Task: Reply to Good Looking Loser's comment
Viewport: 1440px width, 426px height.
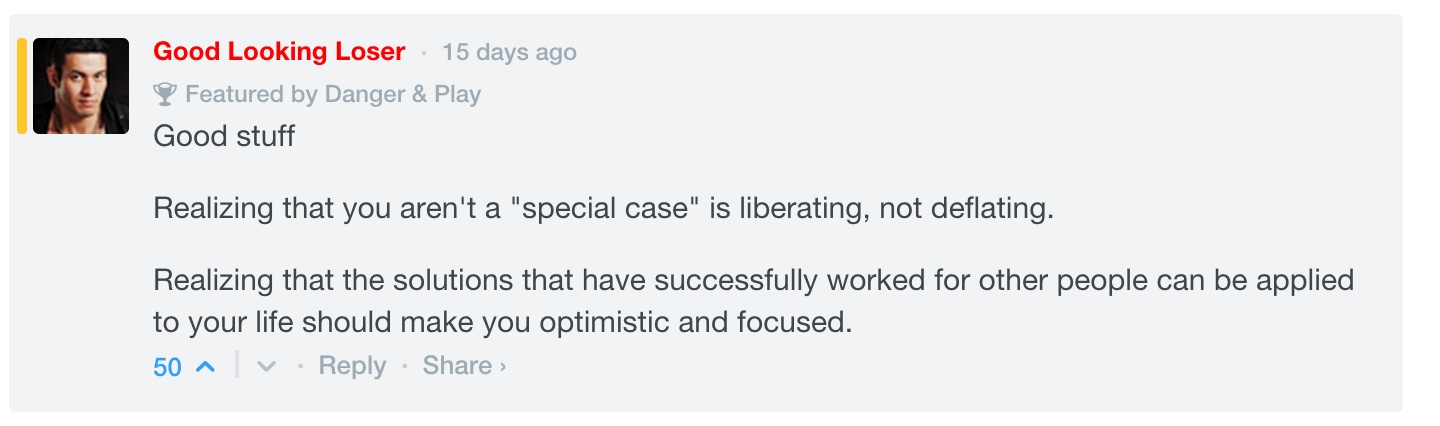Action: 352,366
